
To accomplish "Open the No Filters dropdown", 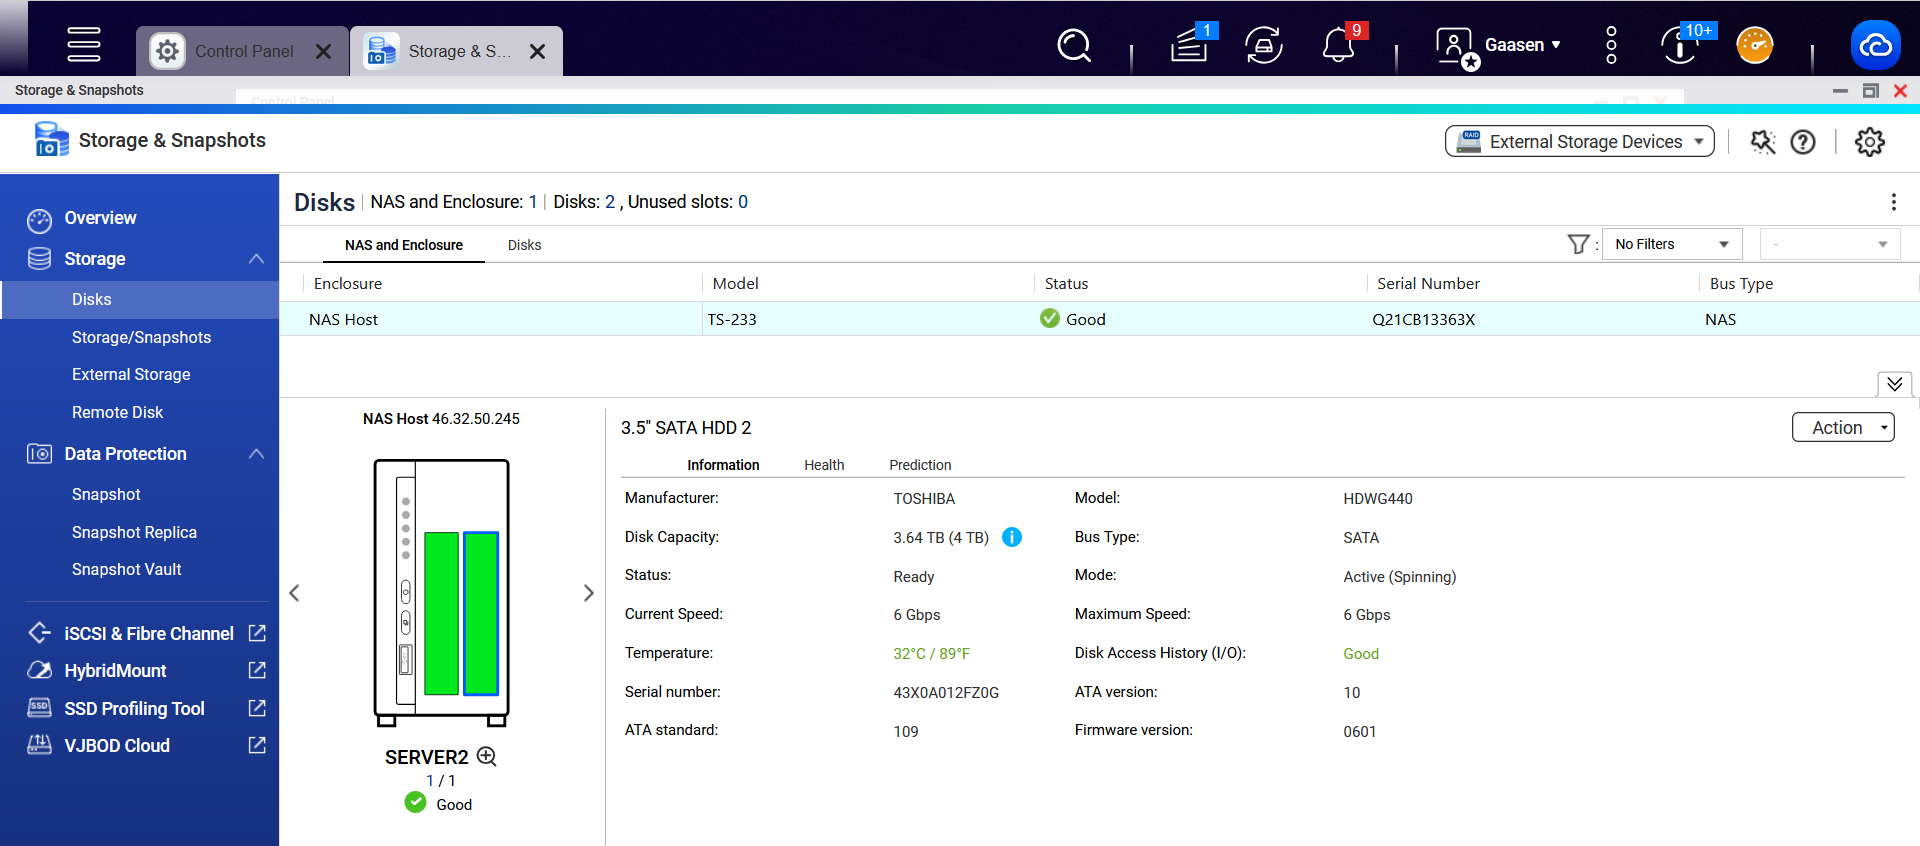I will (x=1671, y=244).
